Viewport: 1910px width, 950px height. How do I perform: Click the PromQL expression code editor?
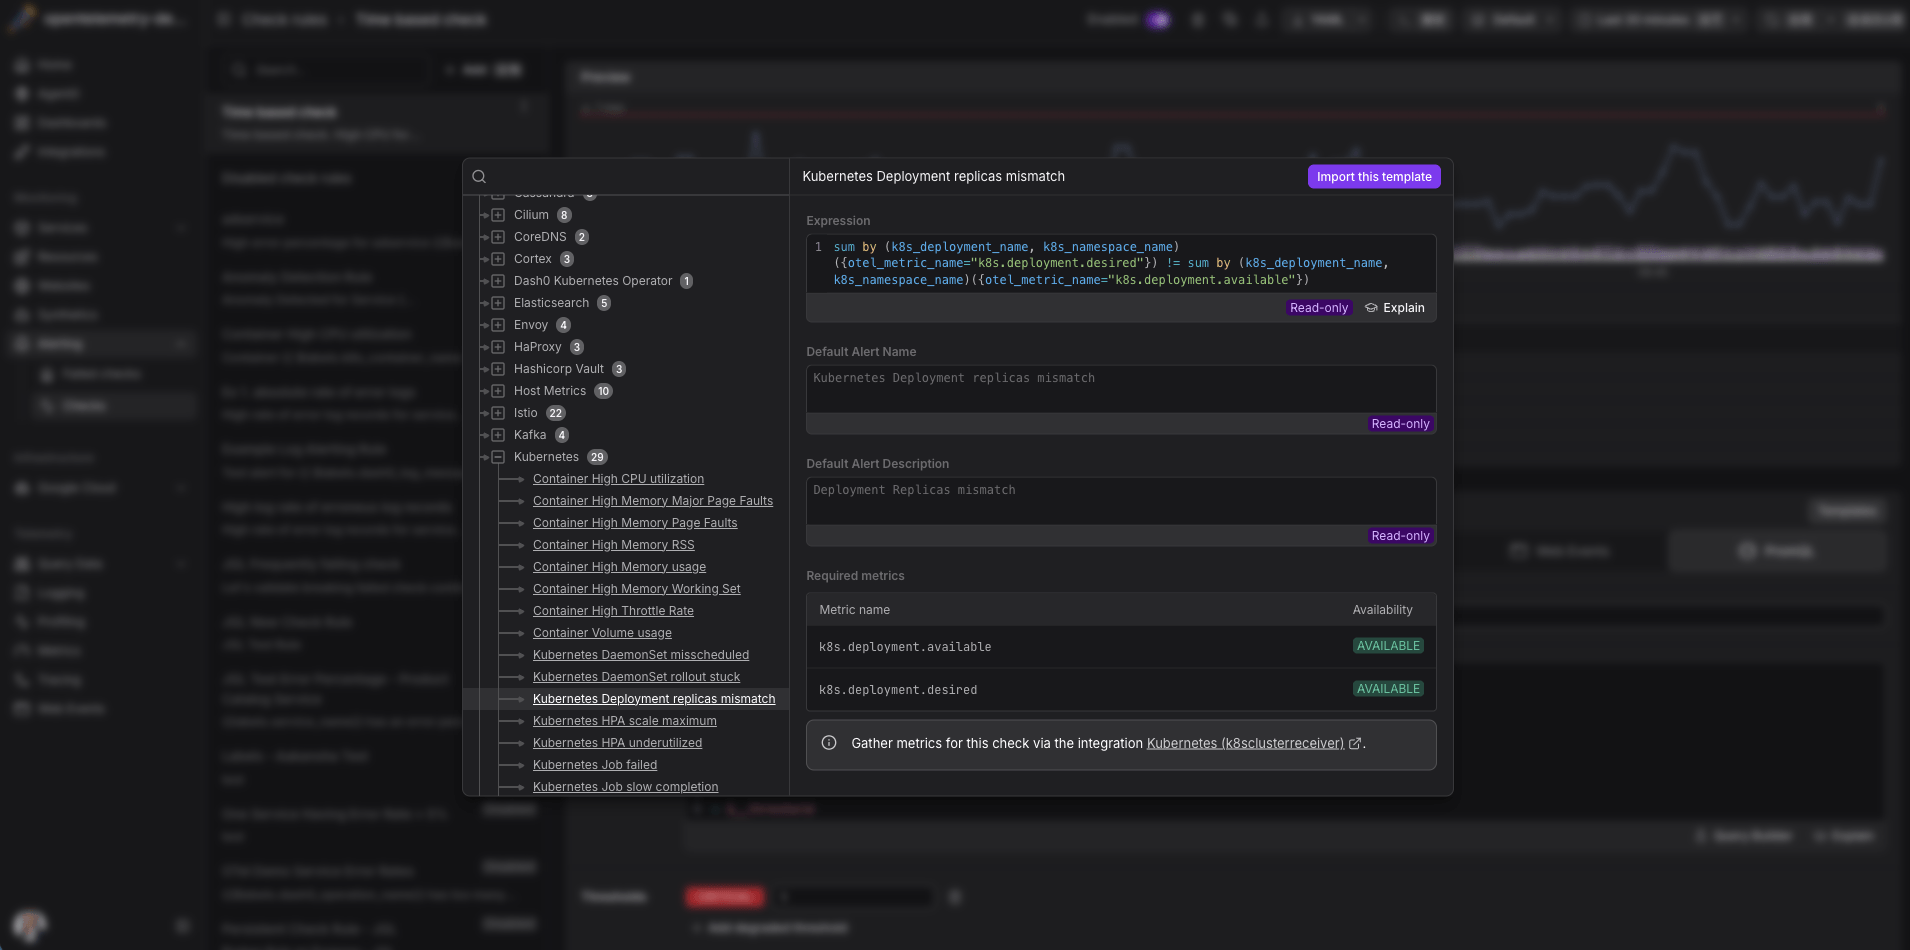1121,264
